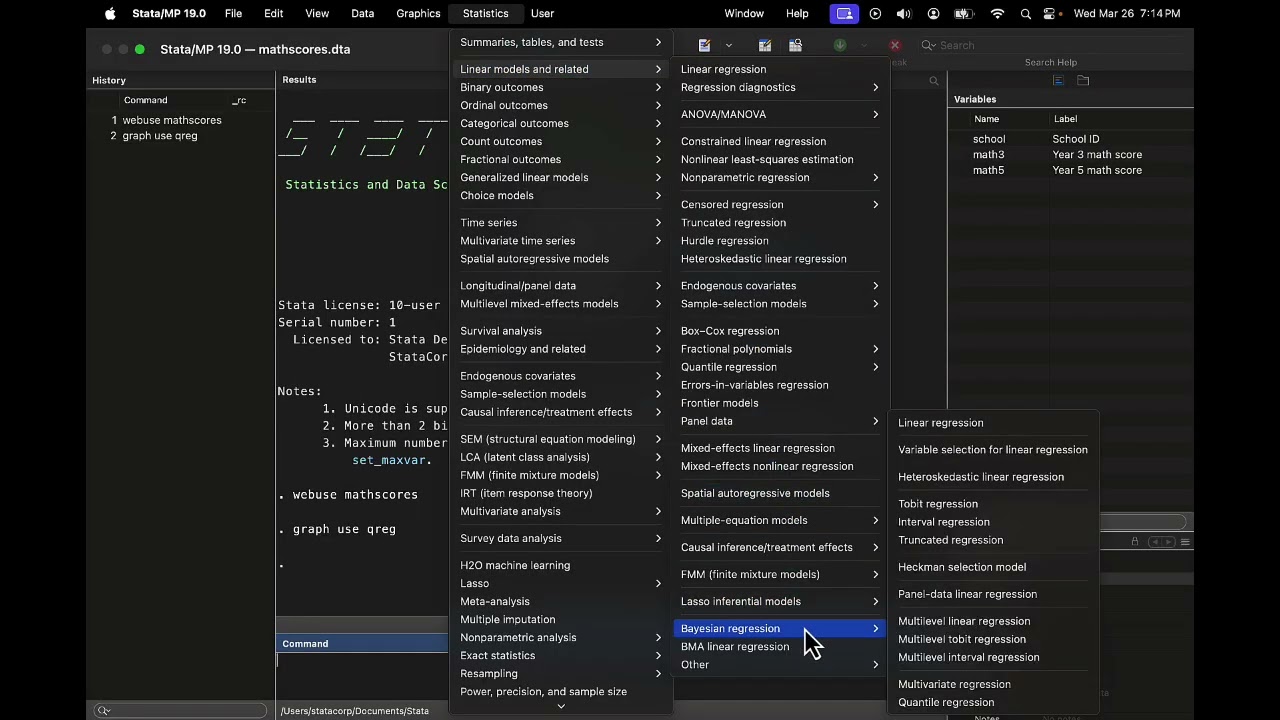Expand the ANOVA/MANOVA submenu

(778, 114)
